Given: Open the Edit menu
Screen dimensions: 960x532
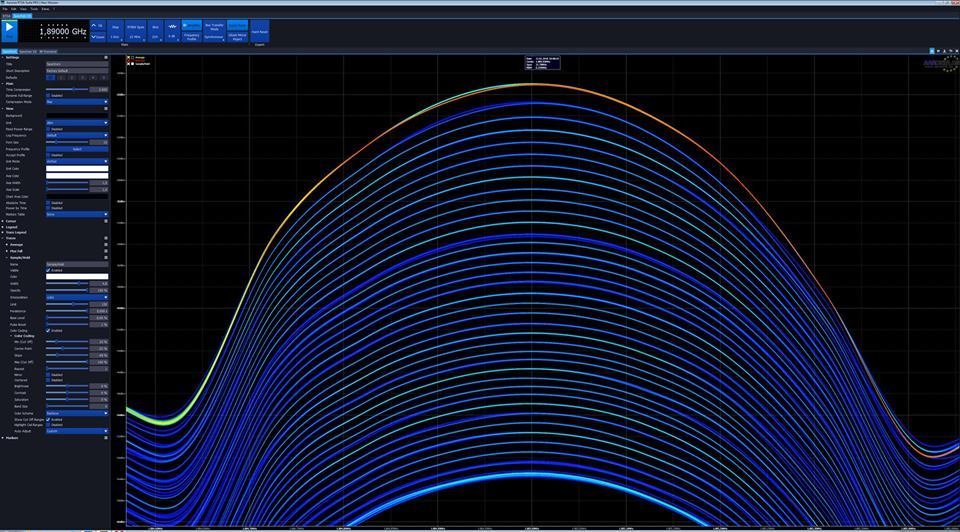Looking at the screenshot, I should pyautogui.click(x=13, y=9).
